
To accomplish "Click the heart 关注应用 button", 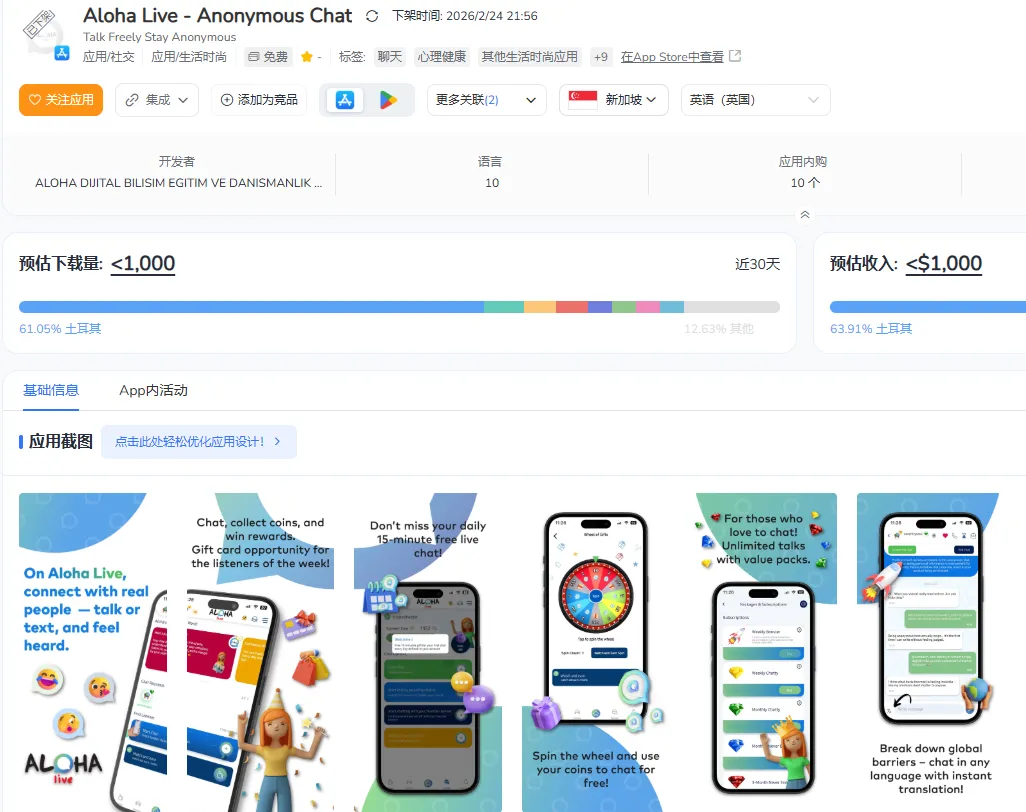I will click(x=61, y=99).
